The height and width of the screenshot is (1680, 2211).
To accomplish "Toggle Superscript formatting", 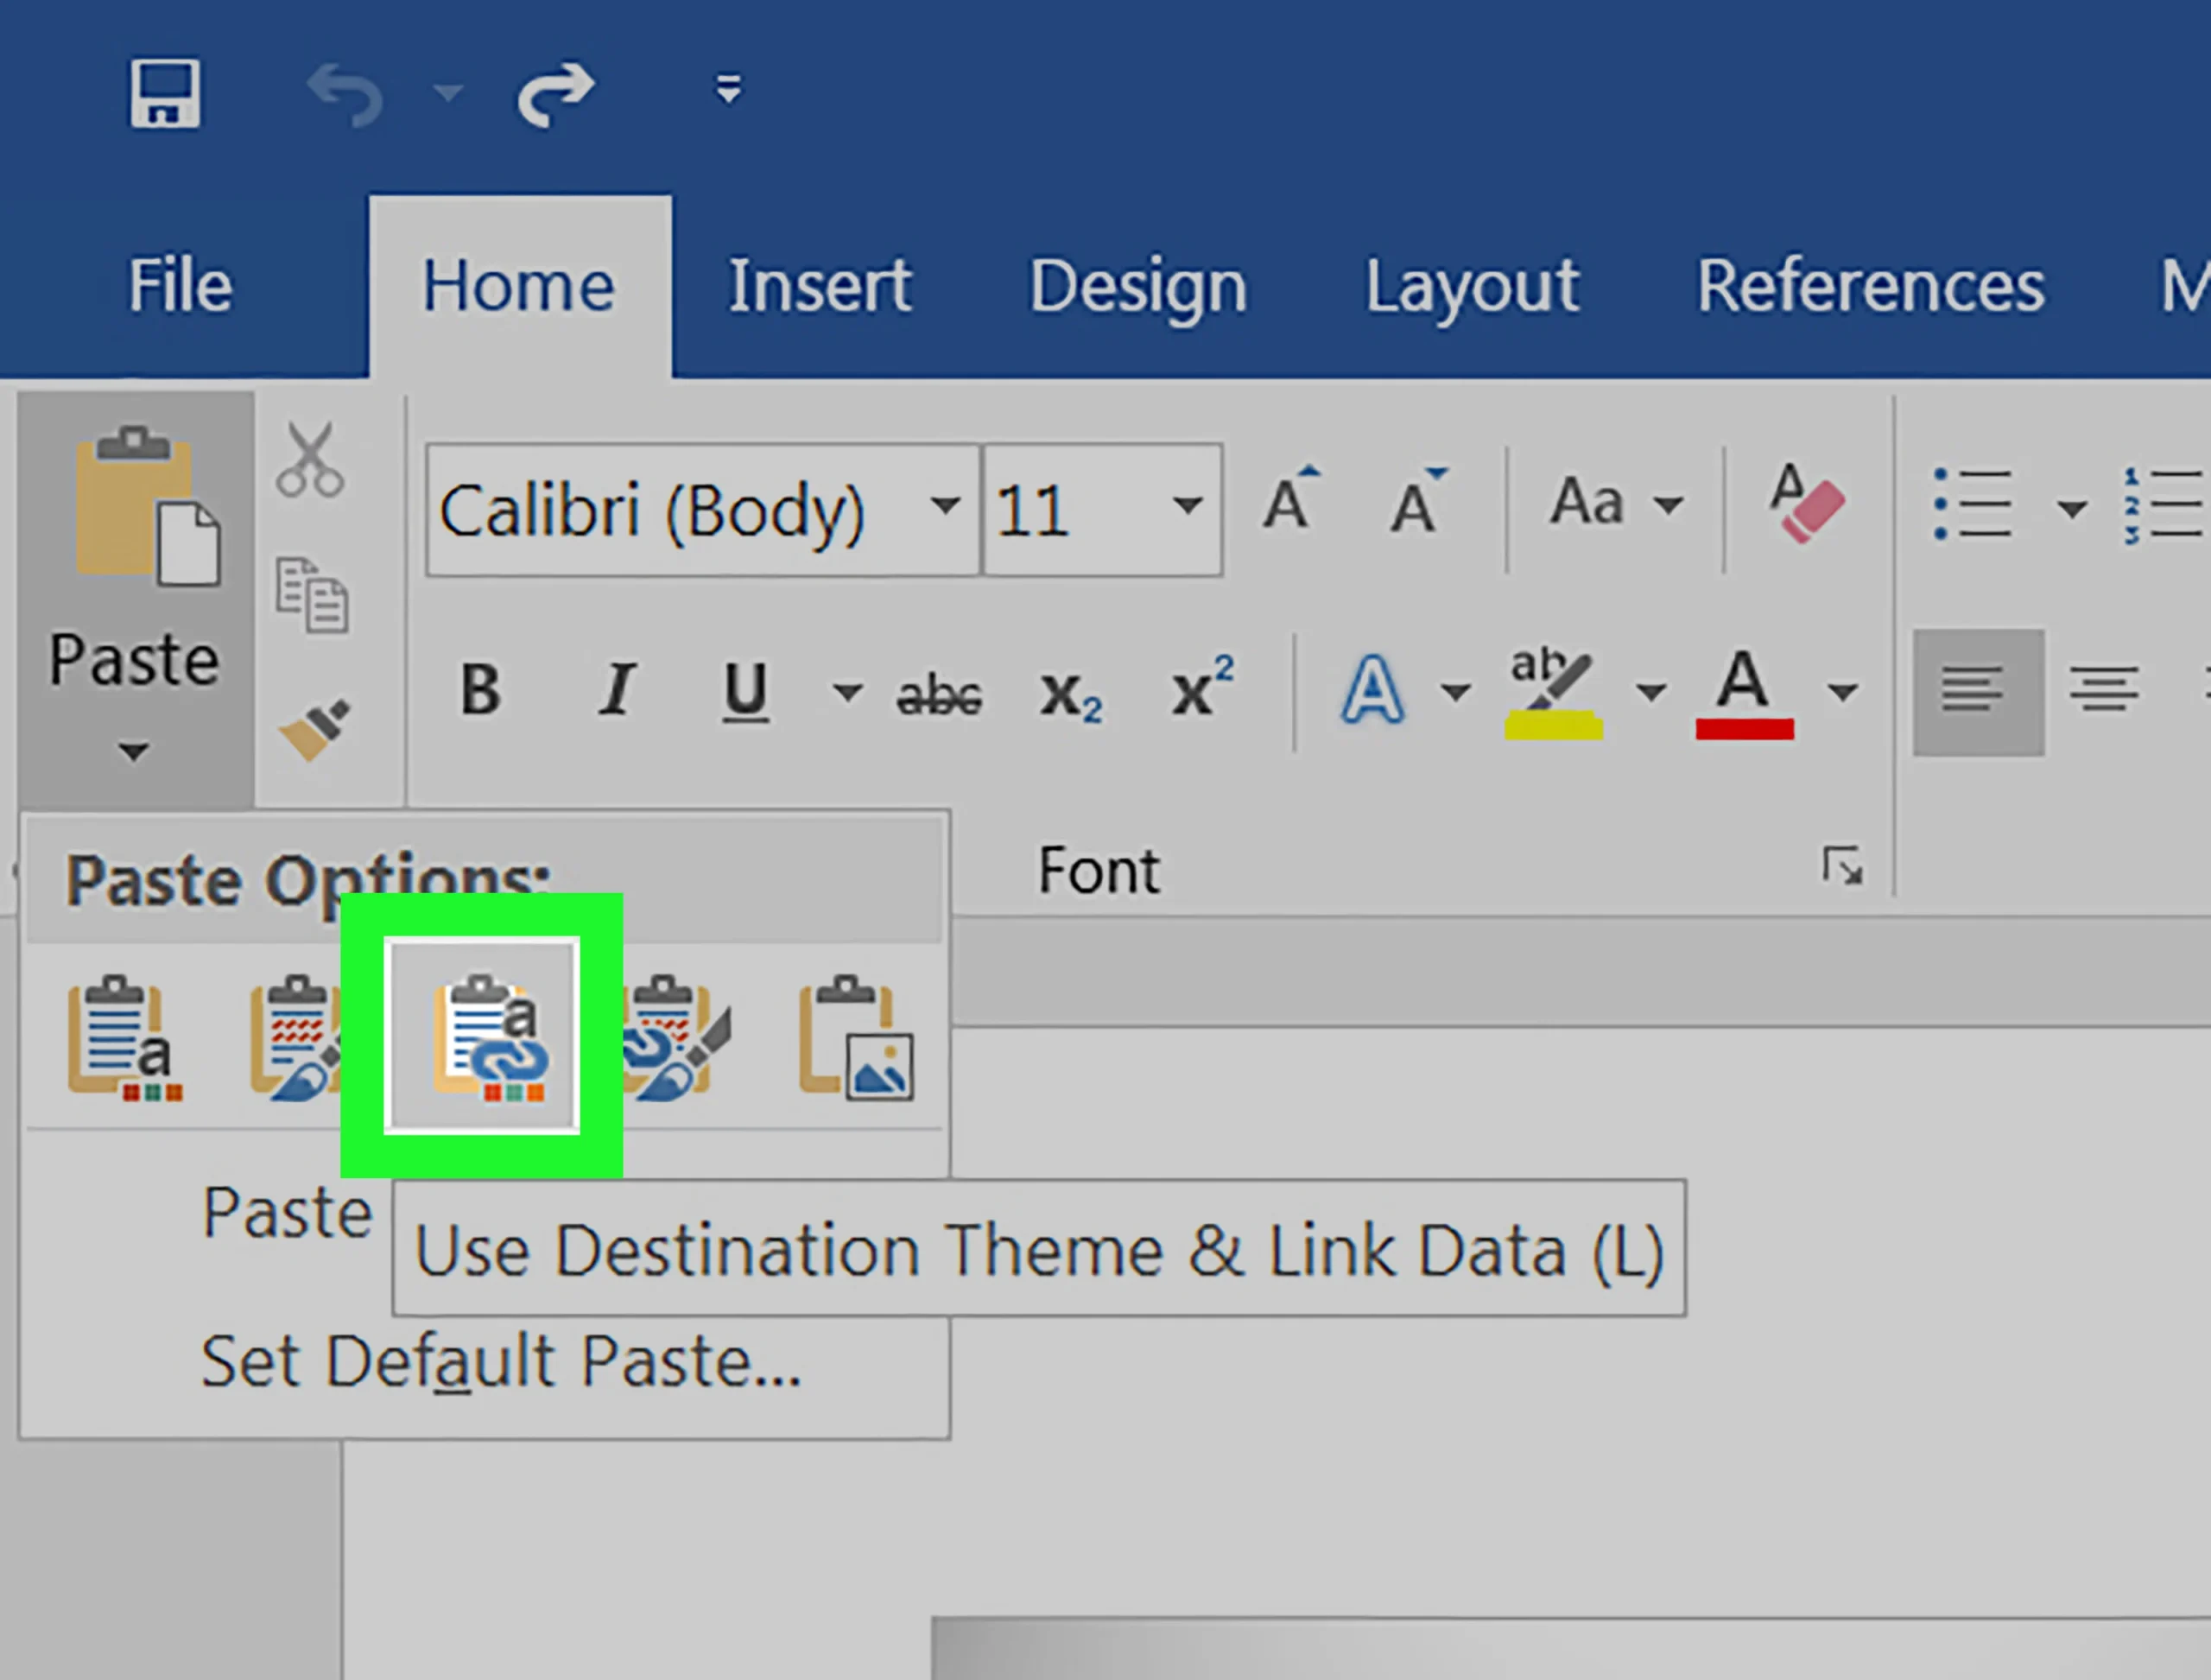I will pyautogui.click(x=1203, y=685).
